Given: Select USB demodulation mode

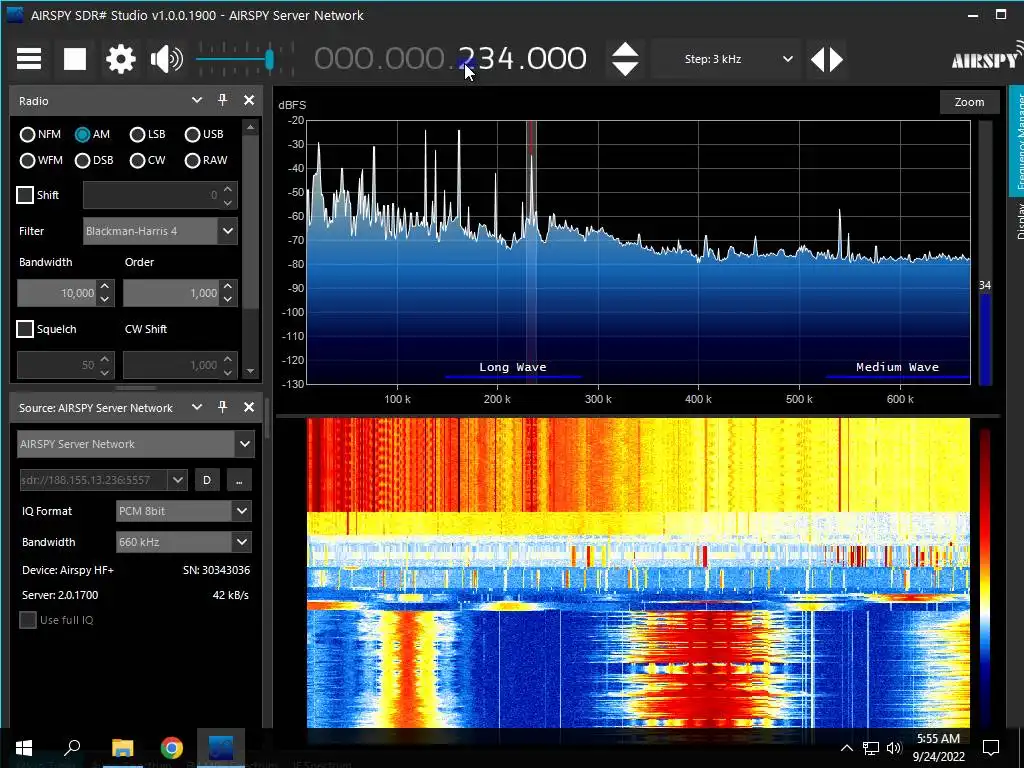Looking at the screenshot, I should pos(204,135).
